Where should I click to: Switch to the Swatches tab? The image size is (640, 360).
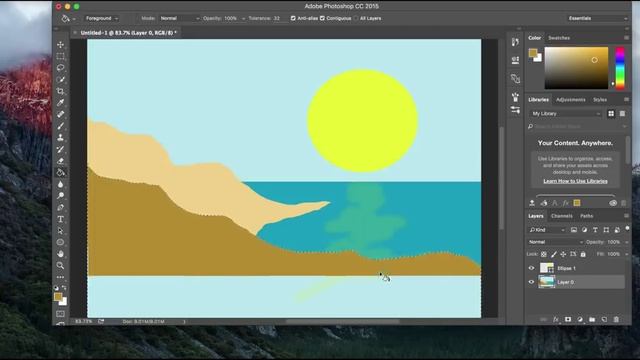559,38
